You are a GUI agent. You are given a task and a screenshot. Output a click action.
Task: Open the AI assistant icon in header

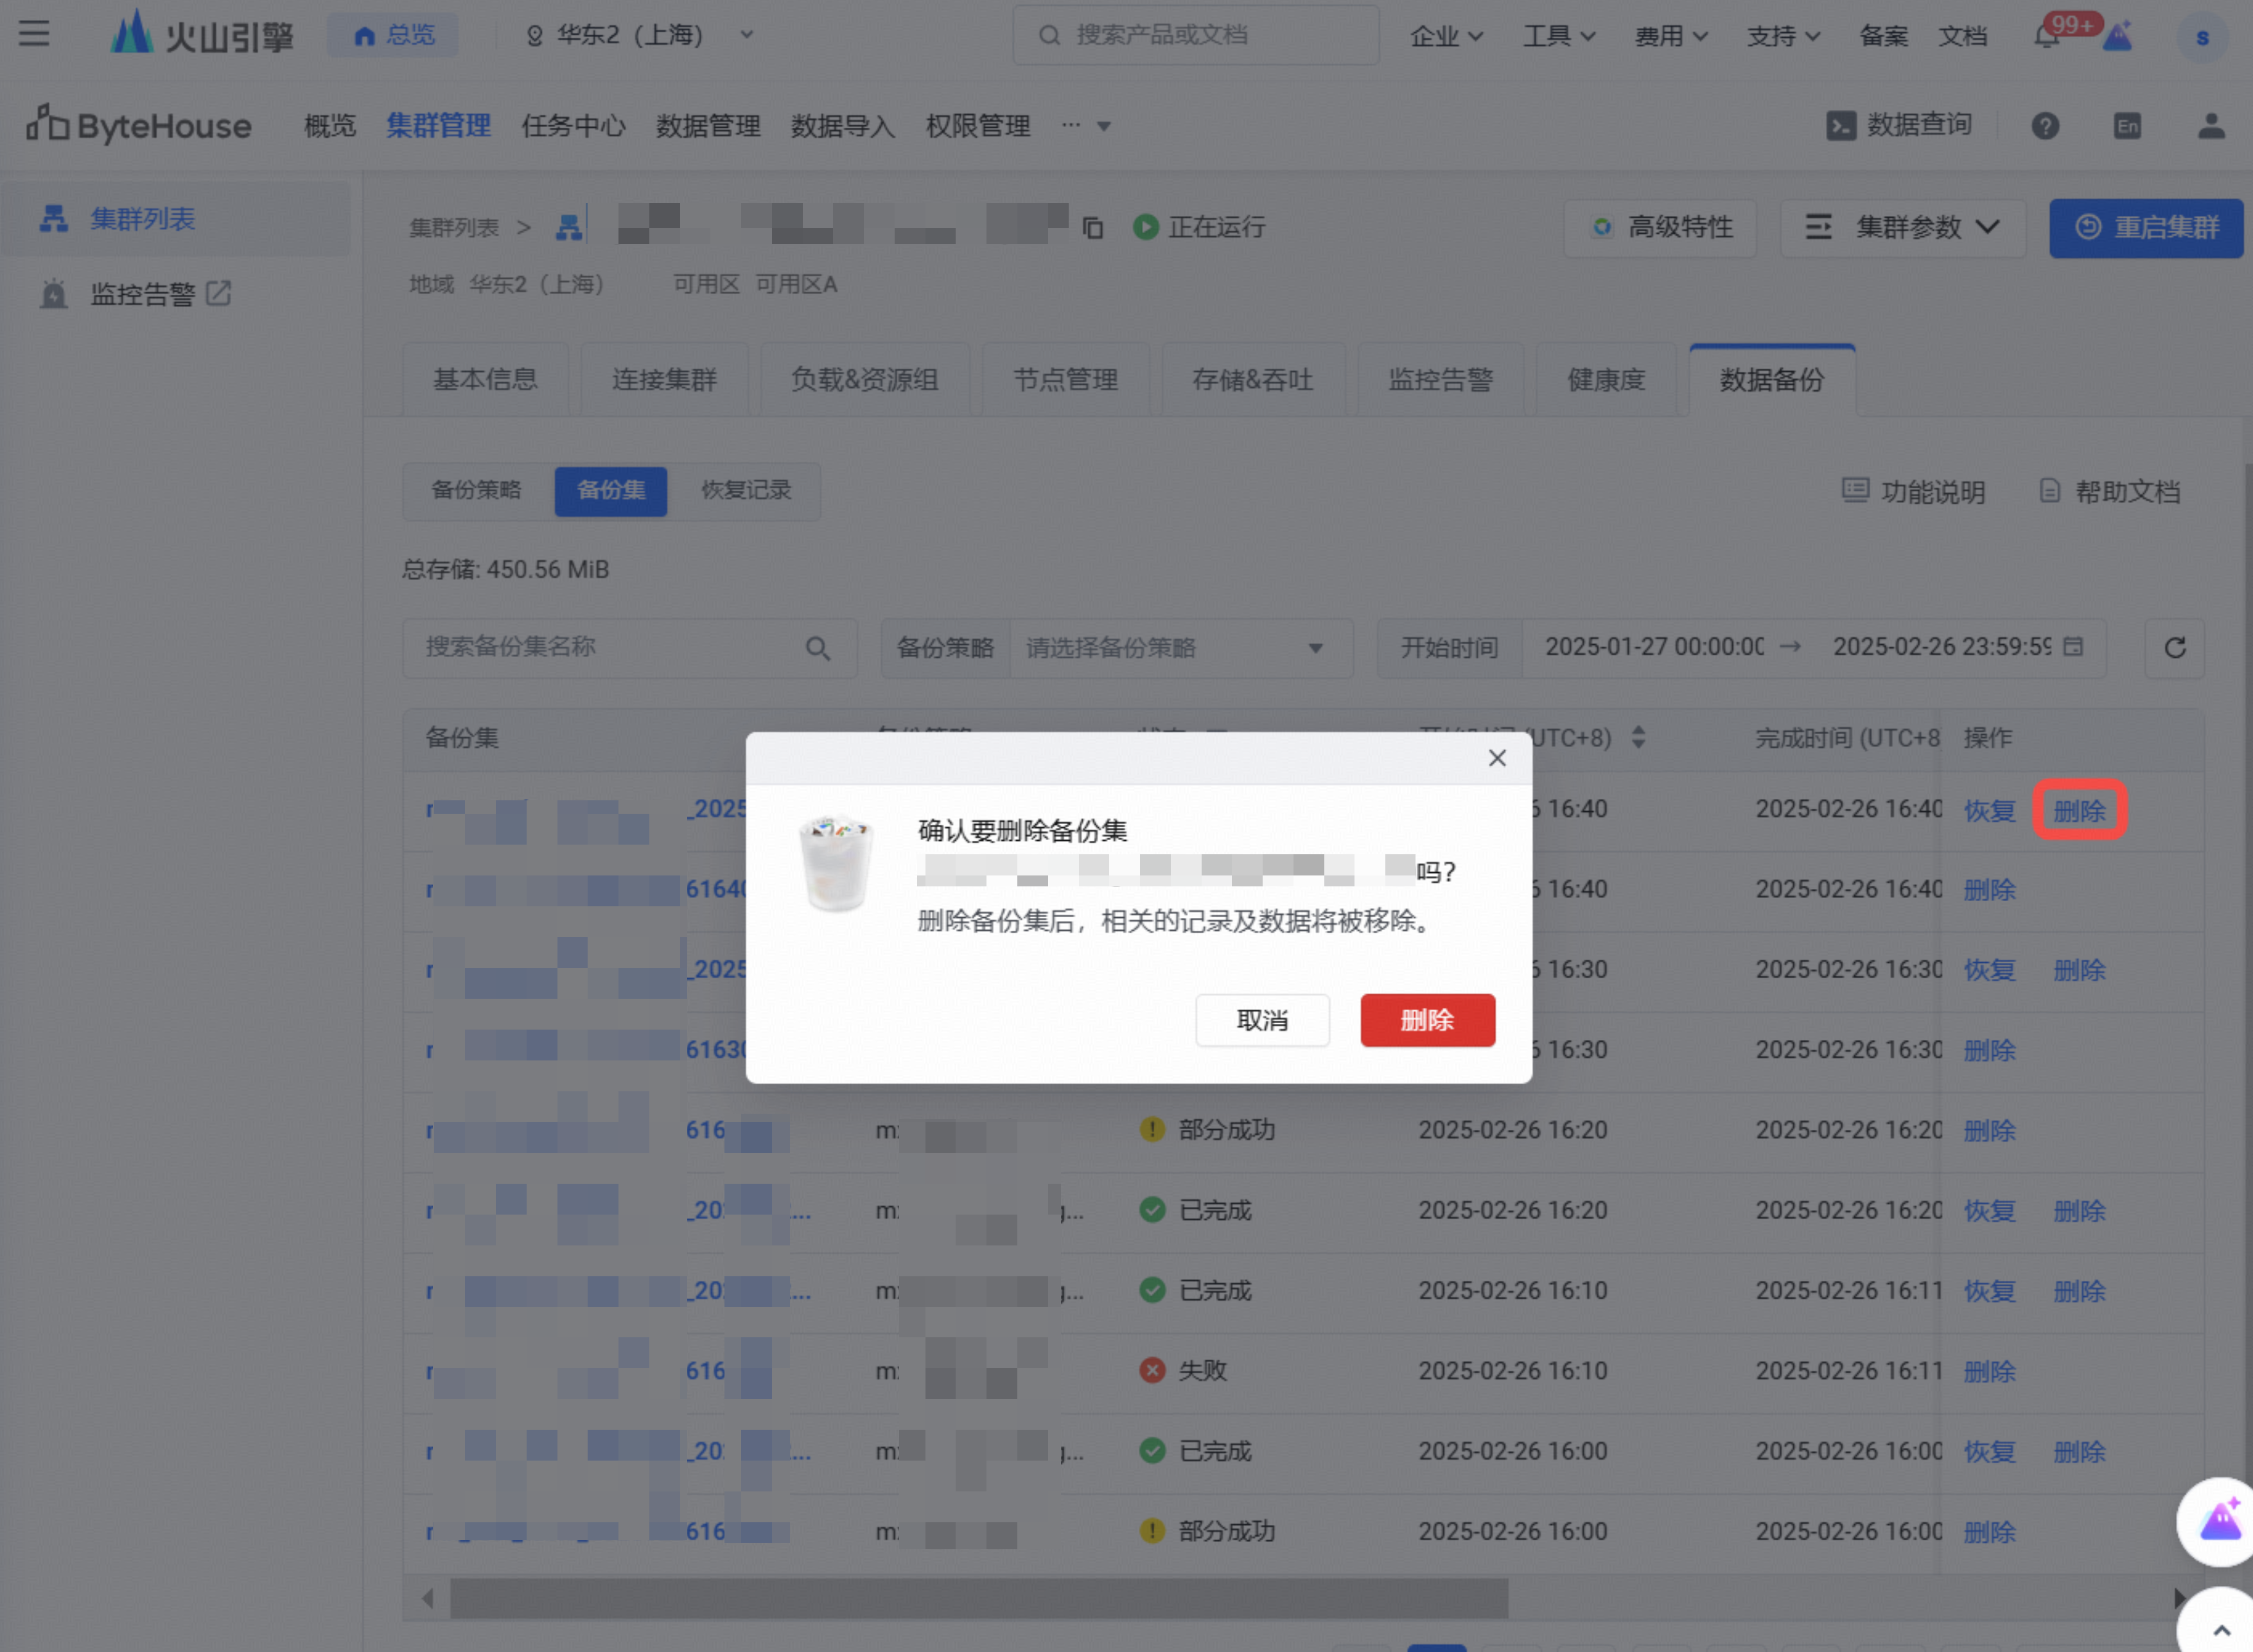2118,36
